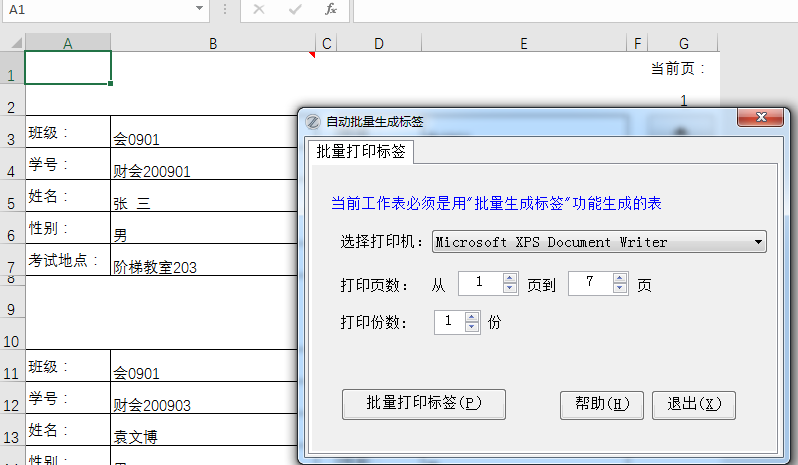Exit via the 退出(X) button
Viewport: 798px width, 465px height.
[x=694, y=404]
